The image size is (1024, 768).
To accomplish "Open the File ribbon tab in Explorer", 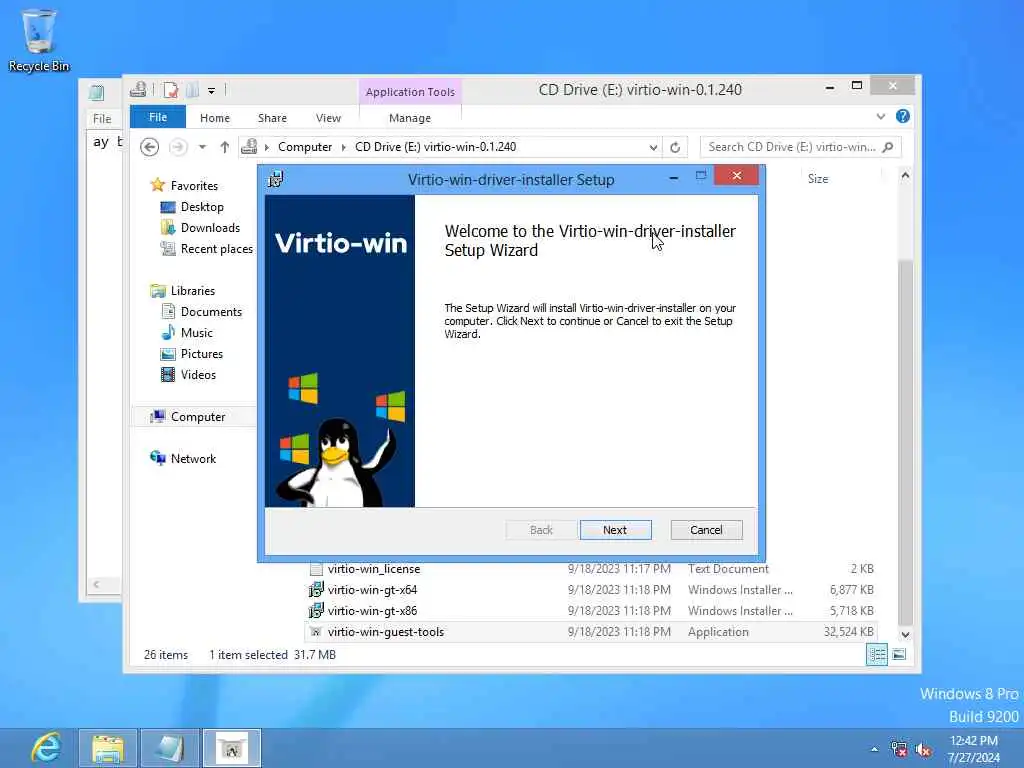I will click(158, 118).
